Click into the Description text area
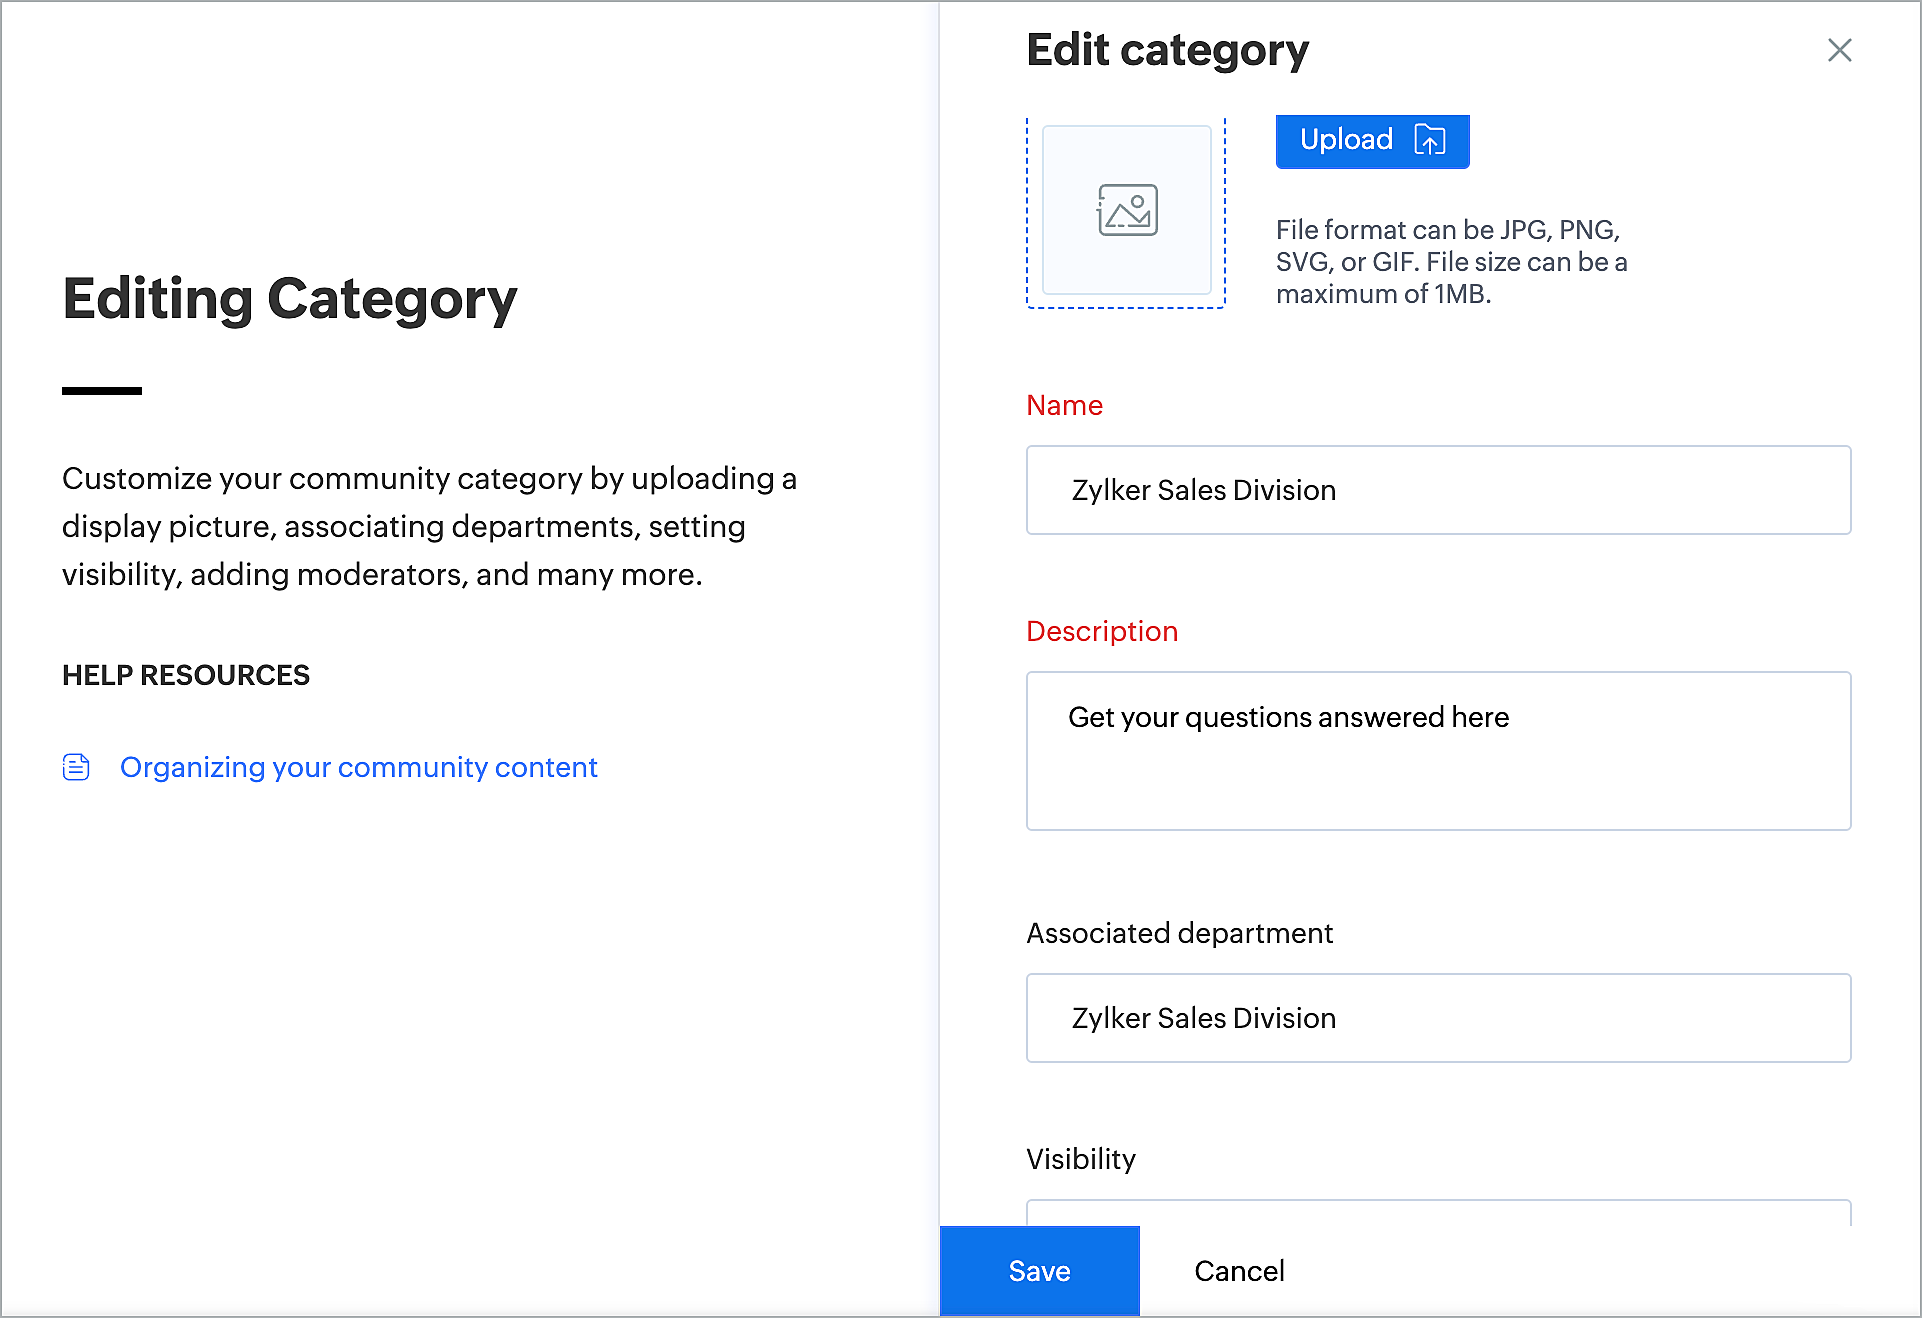This screenshot has height=1318, width=1922. click(x=1438, y=750)
